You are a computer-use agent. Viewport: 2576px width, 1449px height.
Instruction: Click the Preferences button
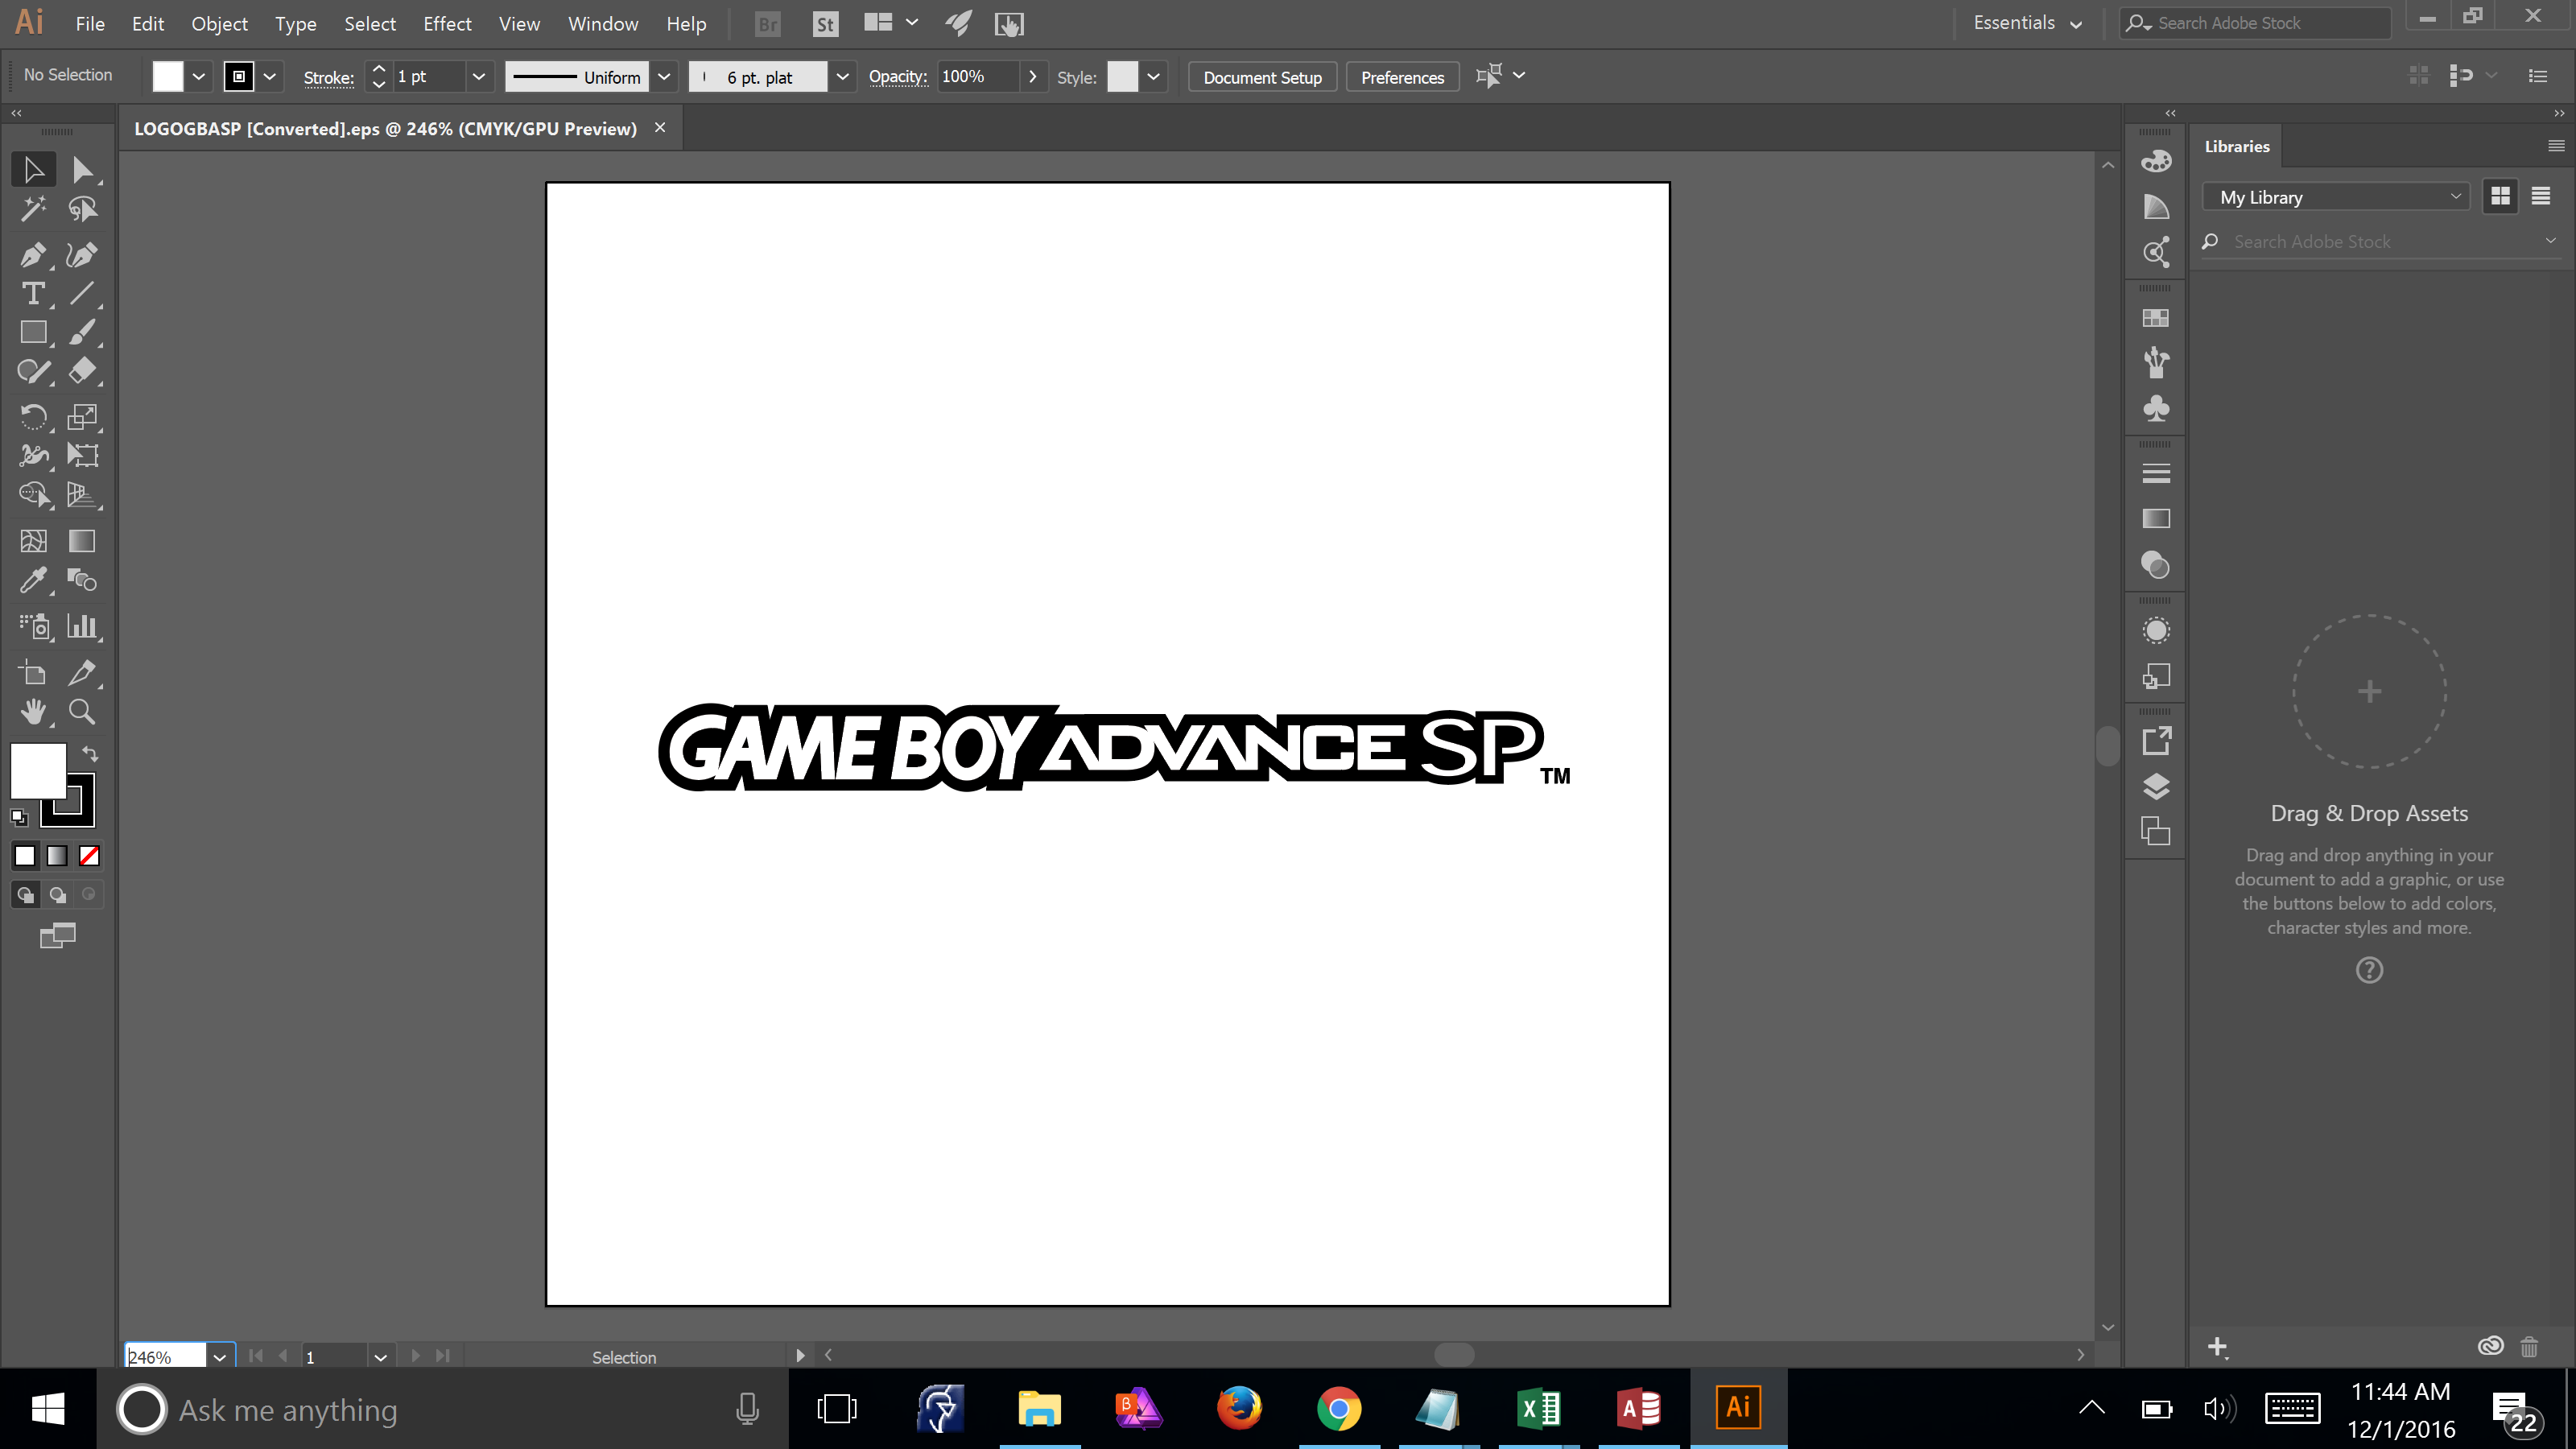tap(1402, 77)
